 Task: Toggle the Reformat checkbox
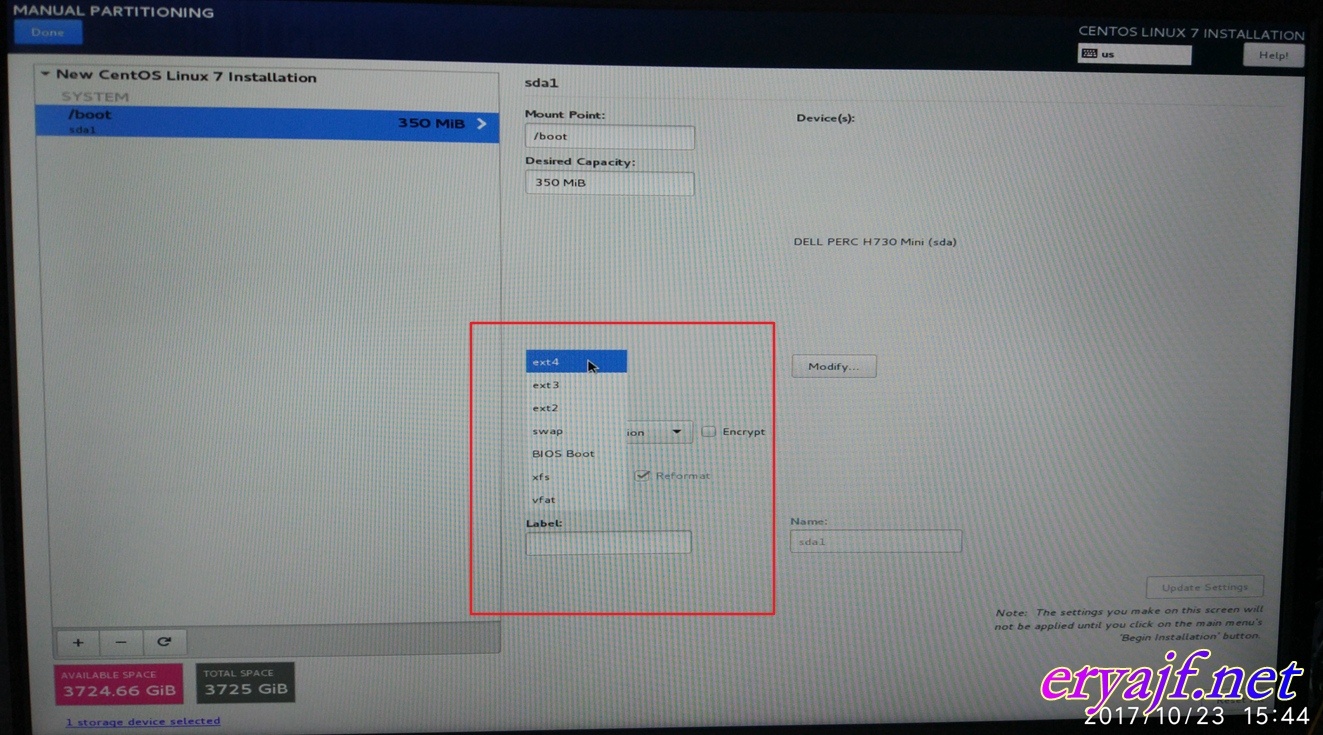coord(643,475)
